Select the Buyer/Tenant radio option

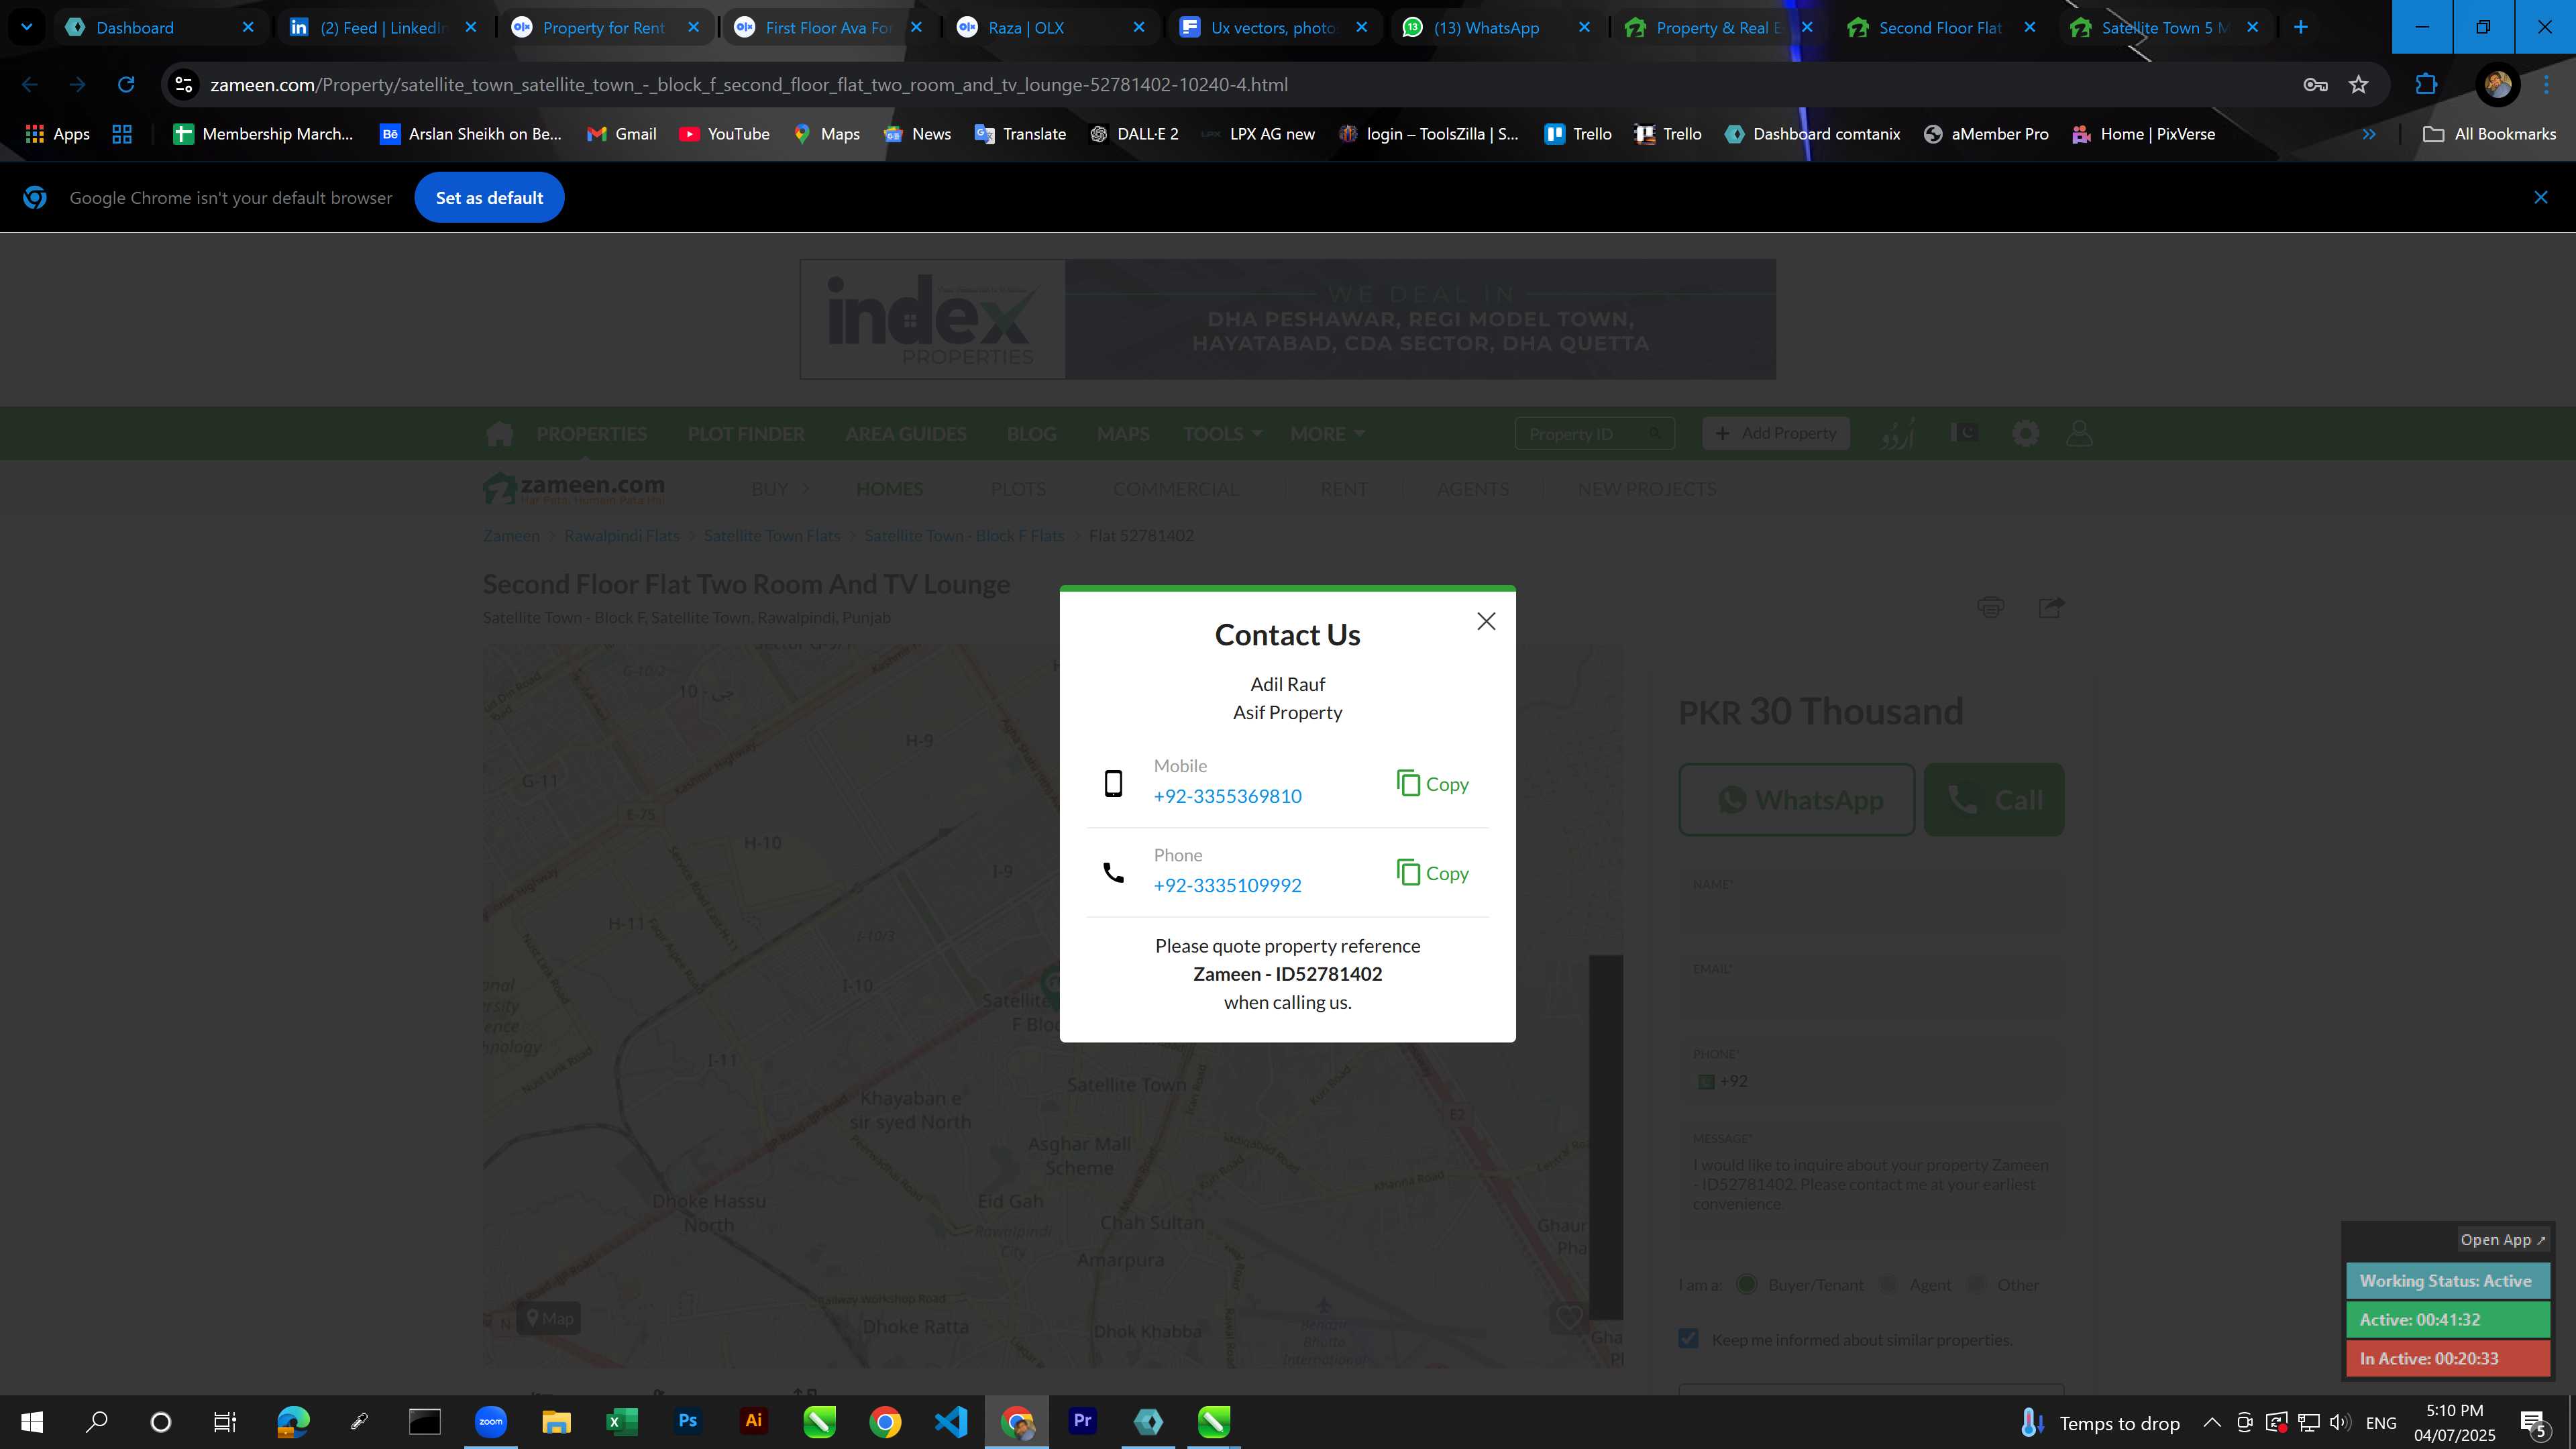pos(1746,1284)
